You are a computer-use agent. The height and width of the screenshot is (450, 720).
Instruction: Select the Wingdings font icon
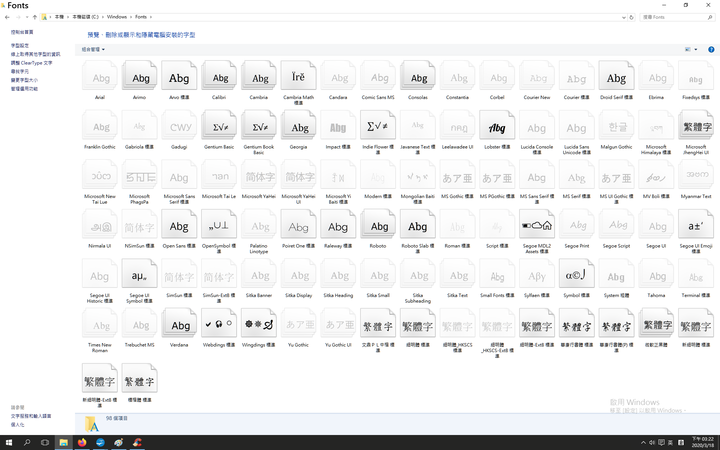(x=259, y=323)
